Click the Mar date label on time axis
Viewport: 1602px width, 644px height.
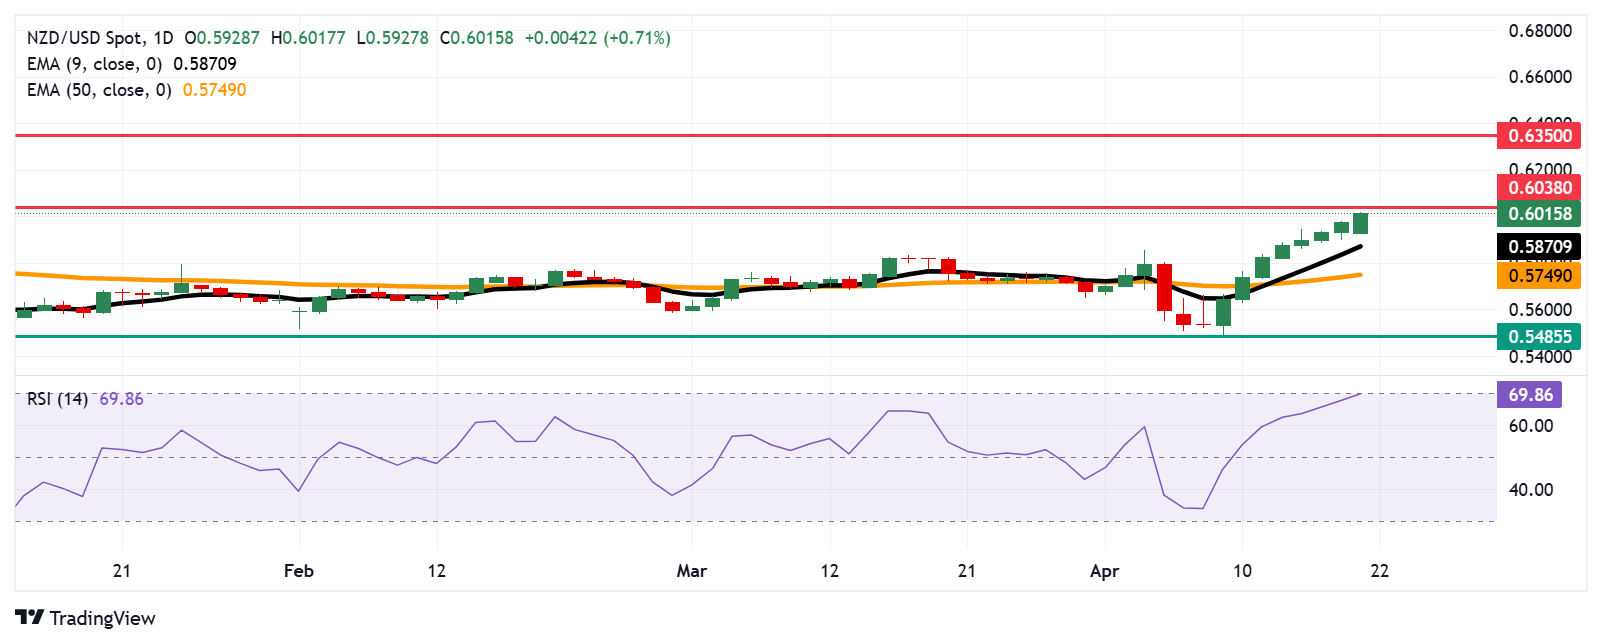(x=691, y=571)
